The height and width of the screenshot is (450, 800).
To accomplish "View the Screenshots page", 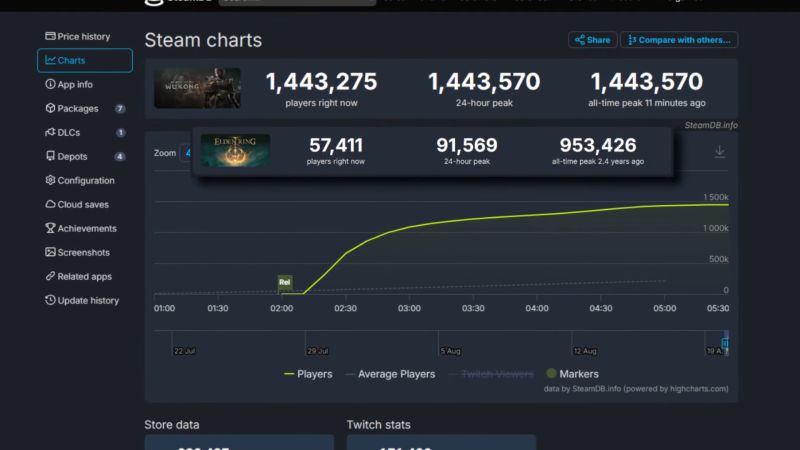I will [77, 252].
